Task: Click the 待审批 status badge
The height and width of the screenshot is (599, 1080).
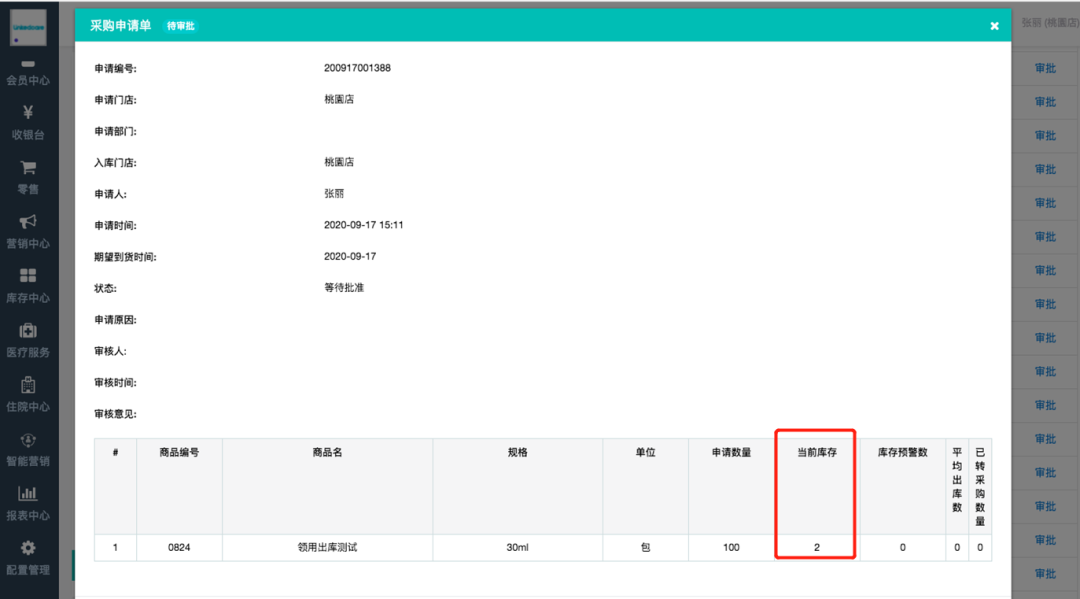Action: [180, 26]
